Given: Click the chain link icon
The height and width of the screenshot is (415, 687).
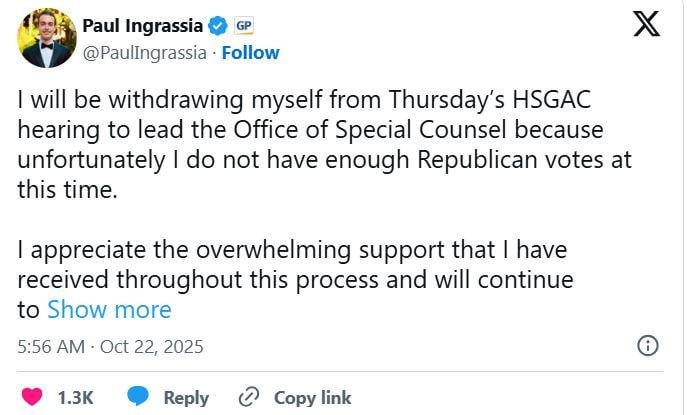Looking at the screenshot, I should tap(250, 397).
